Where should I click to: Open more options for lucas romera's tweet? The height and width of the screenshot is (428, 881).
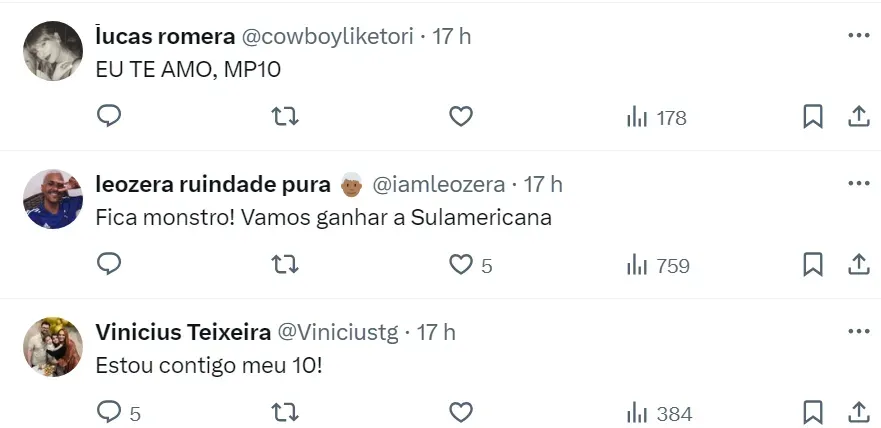coord(858,36)
